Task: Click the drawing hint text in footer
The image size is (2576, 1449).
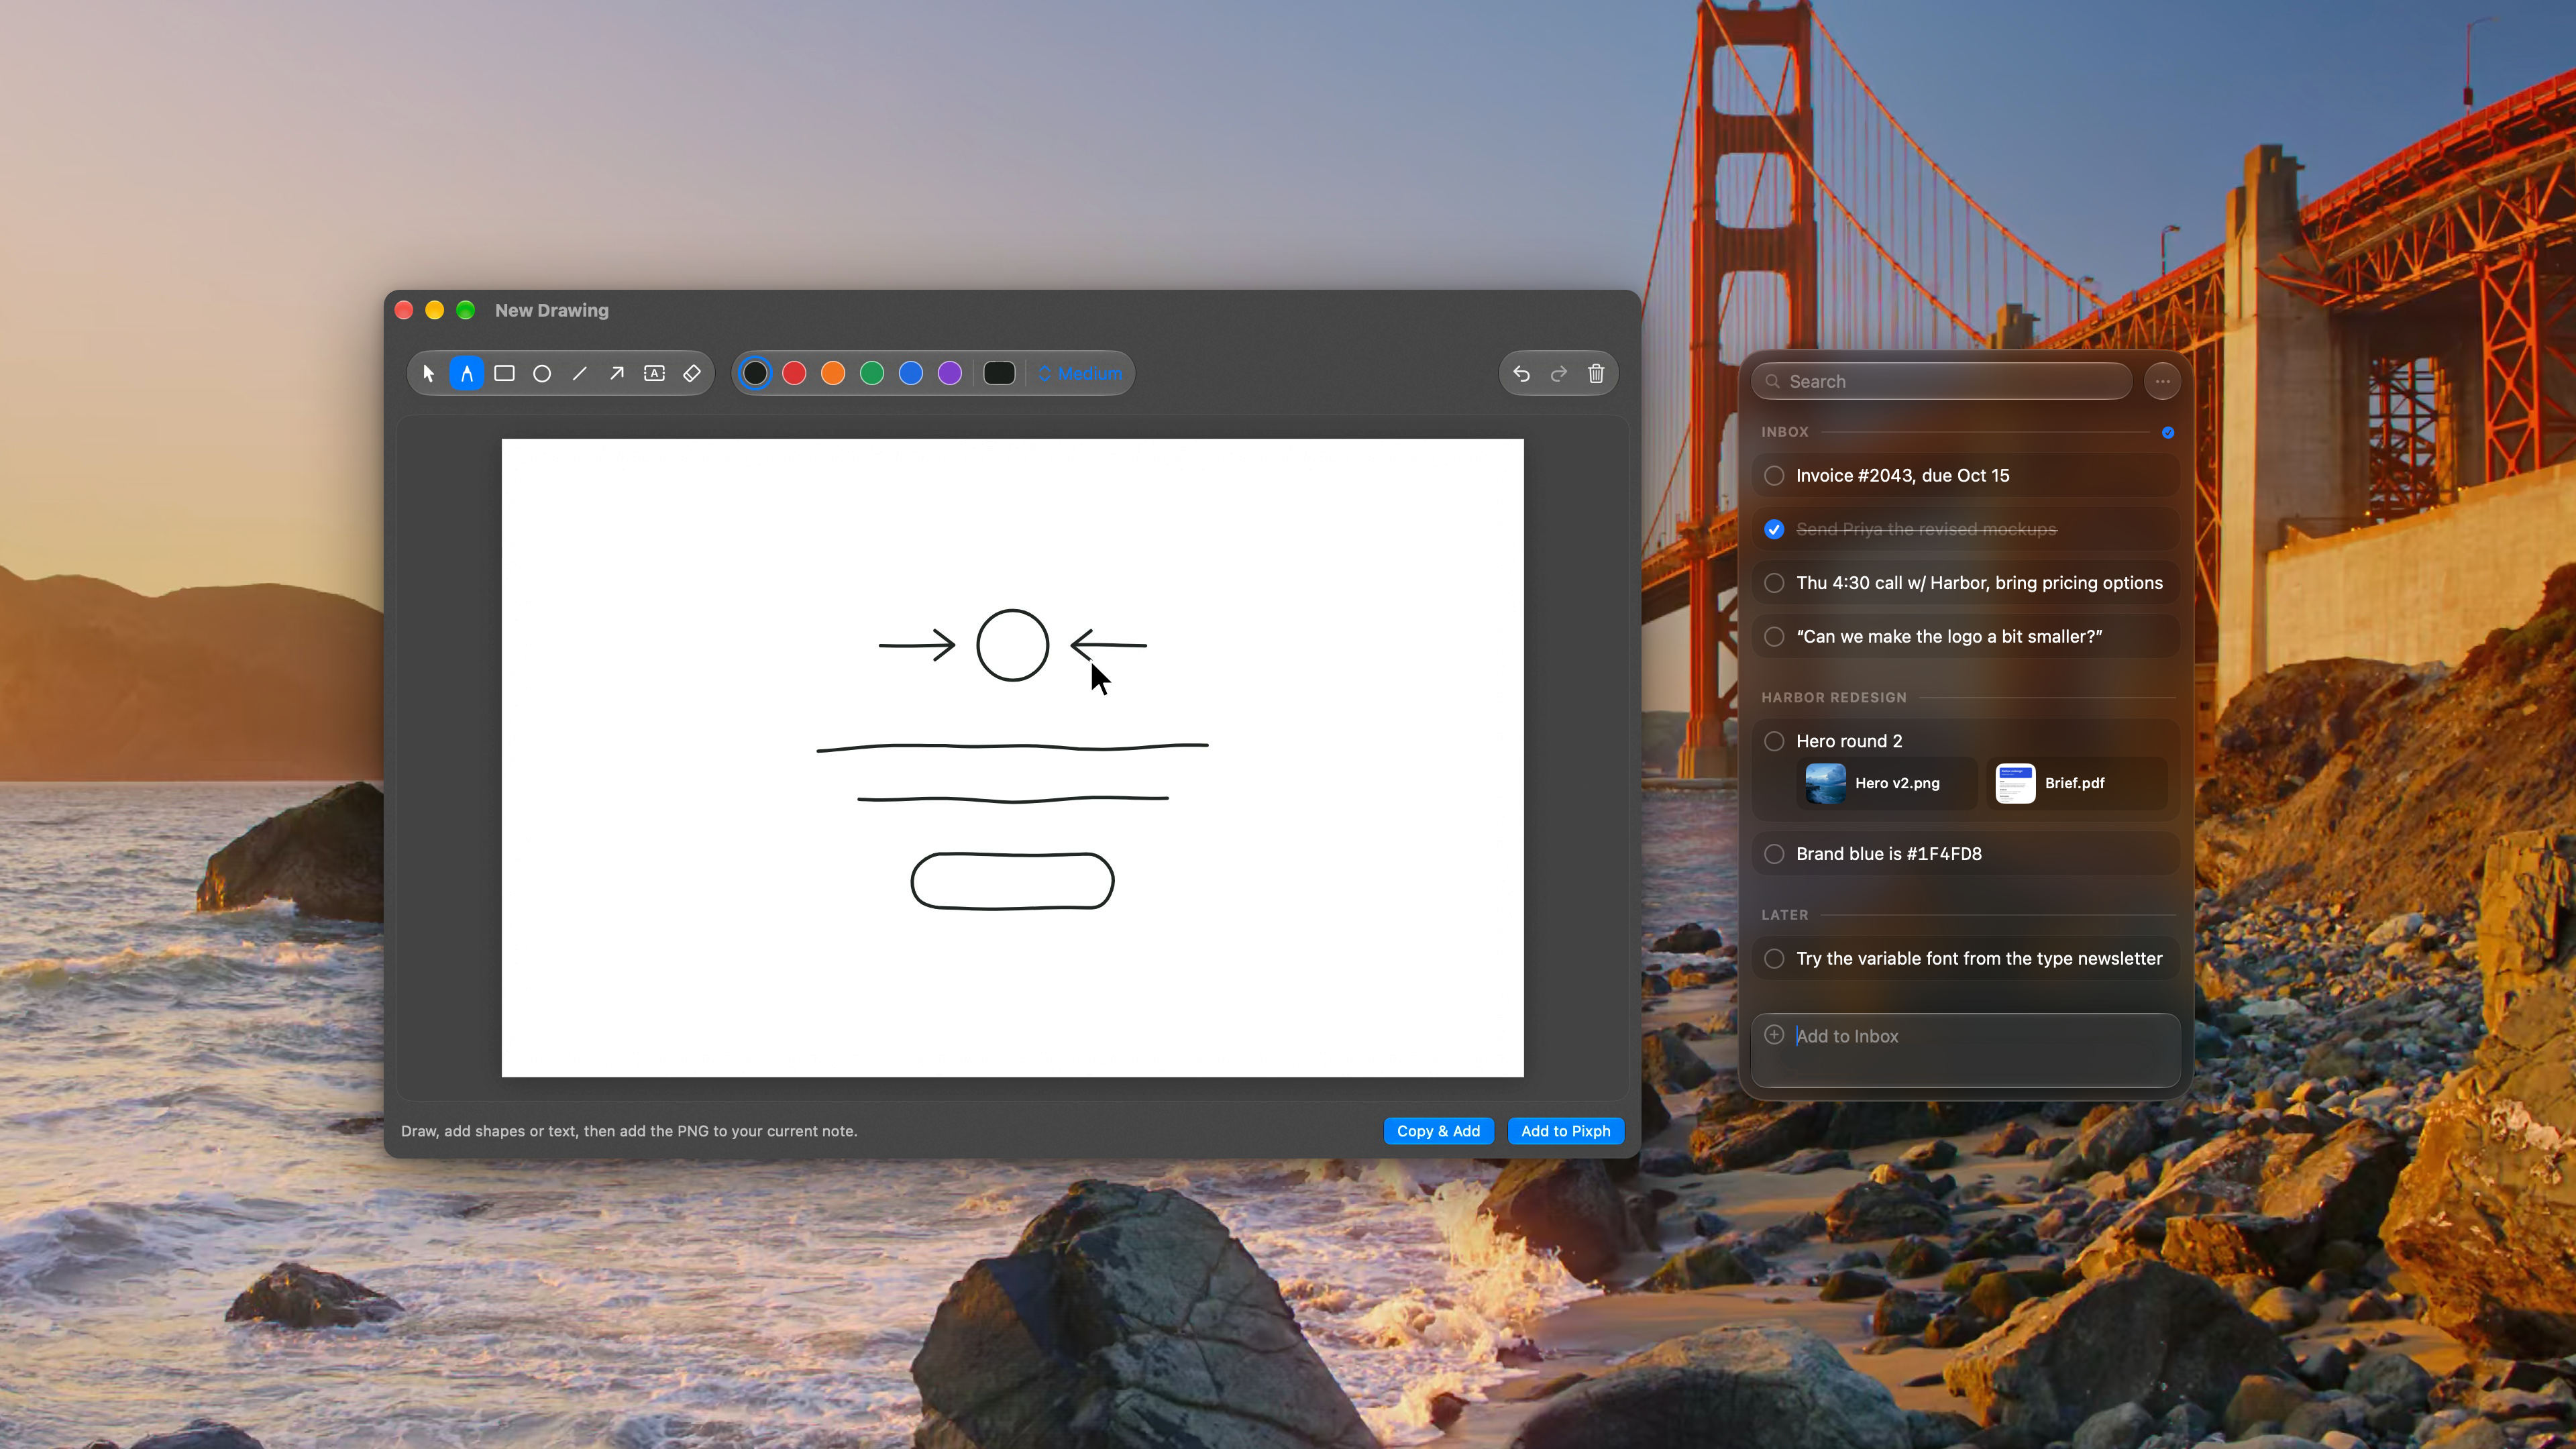Action: [x=629, y=1131]
